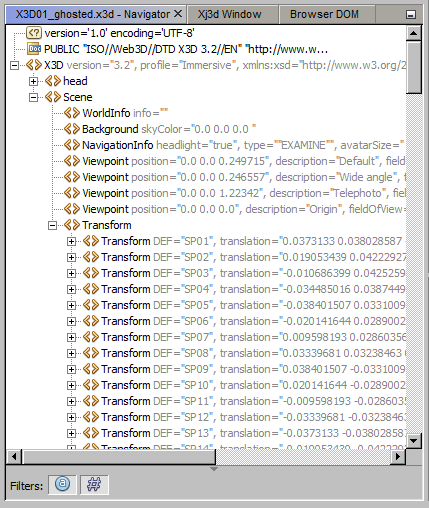Toggle the attributes filter button

coord(62,484)
